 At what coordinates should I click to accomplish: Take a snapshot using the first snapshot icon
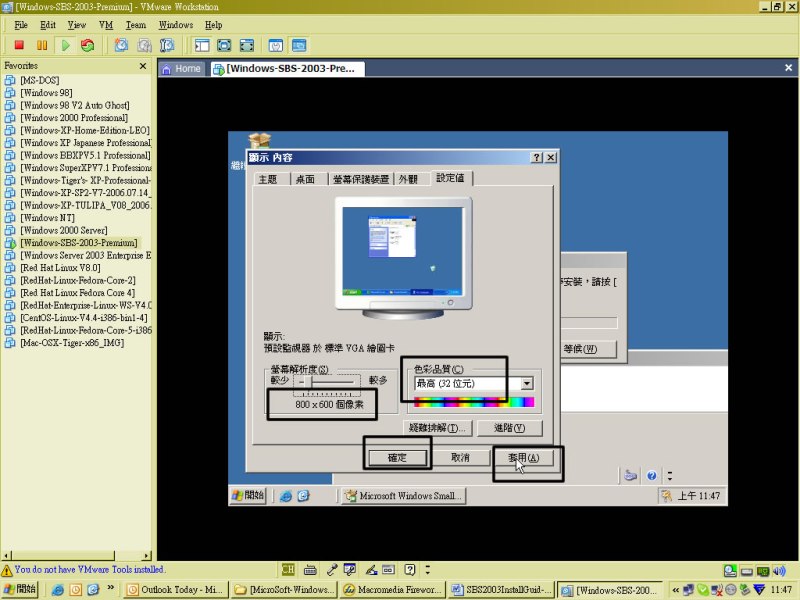tap(121, 45)
